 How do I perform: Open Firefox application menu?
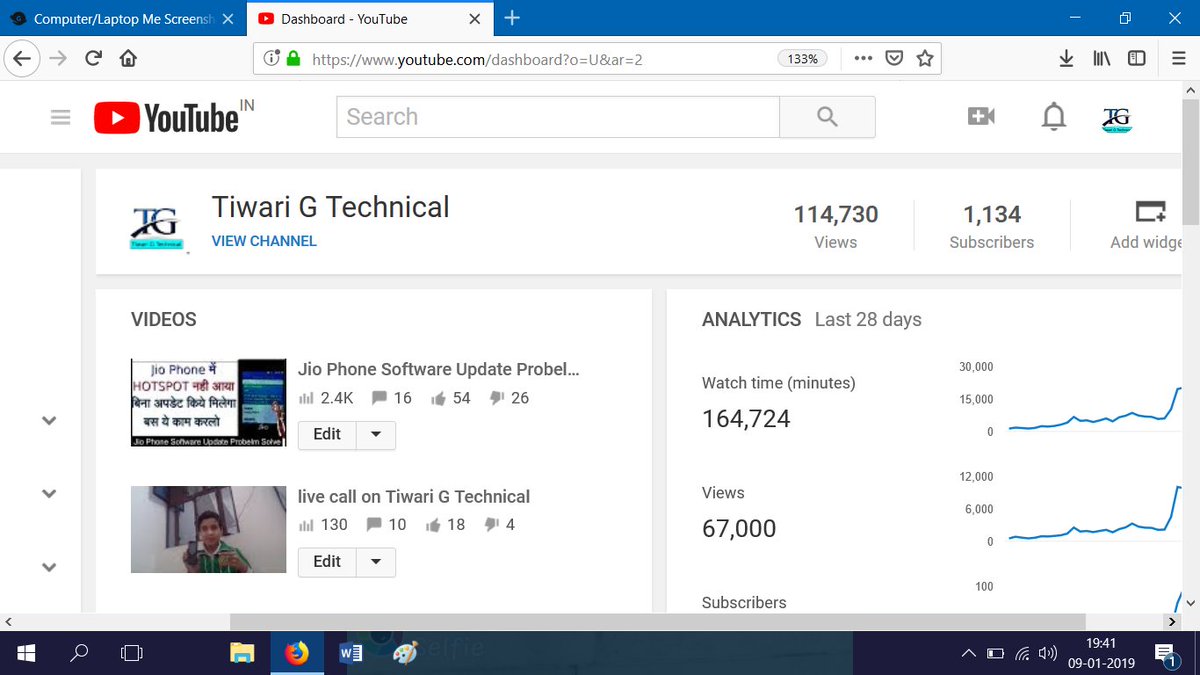point(1178,59)
